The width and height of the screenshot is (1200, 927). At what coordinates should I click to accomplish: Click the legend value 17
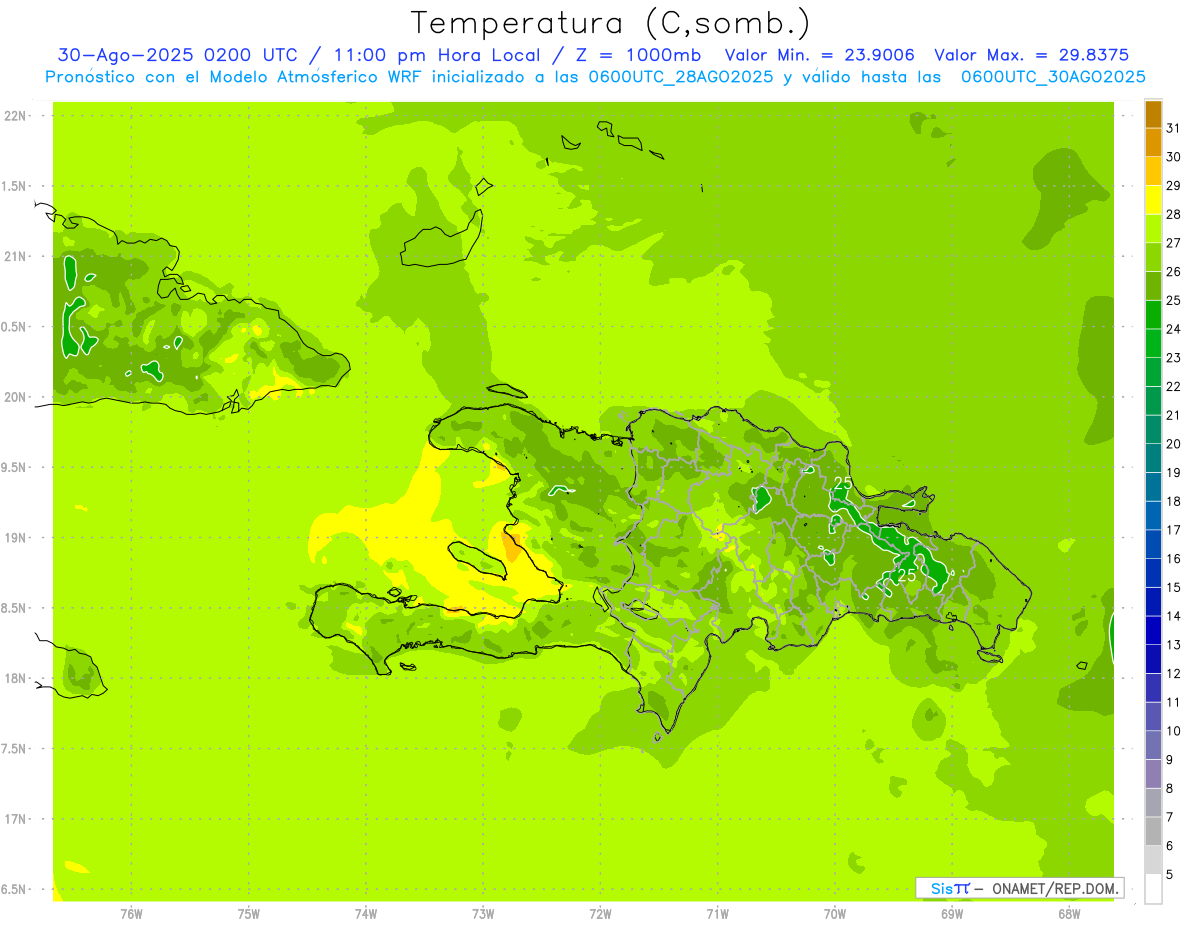[x=1173, y=530]
